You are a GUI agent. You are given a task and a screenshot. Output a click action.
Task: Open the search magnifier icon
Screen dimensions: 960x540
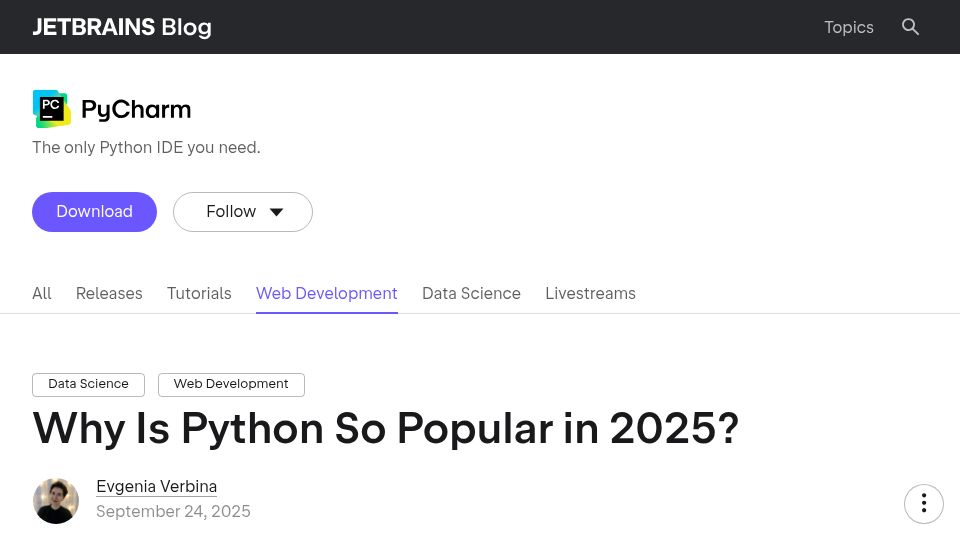(910, 27)
